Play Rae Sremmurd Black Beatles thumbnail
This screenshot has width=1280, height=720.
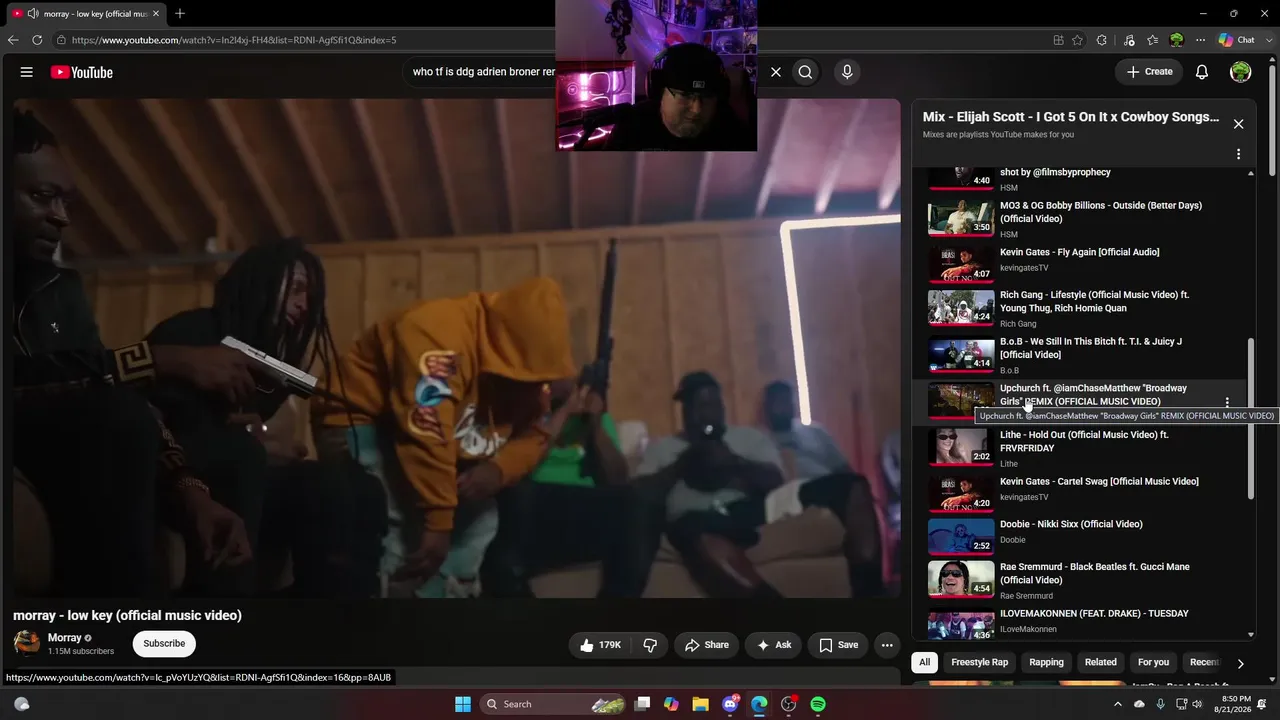[x=961, y=579]
